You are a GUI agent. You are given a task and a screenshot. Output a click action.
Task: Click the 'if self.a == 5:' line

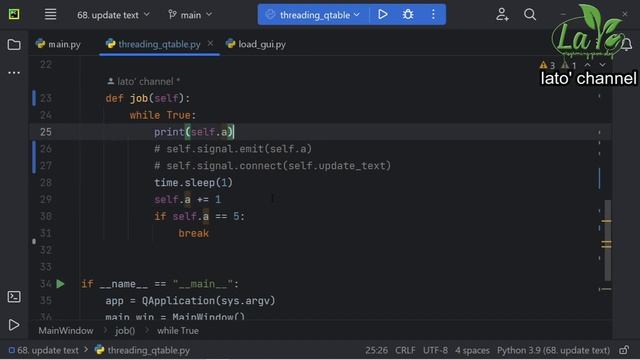point(199,216)
